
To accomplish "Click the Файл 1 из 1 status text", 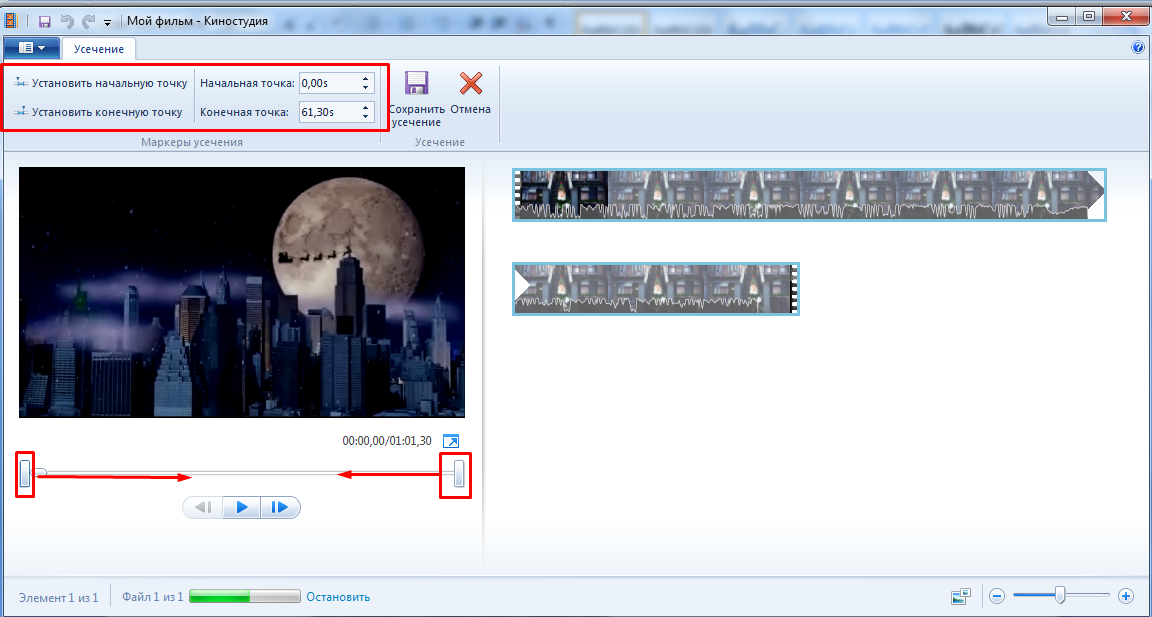I will pos(153,597).
